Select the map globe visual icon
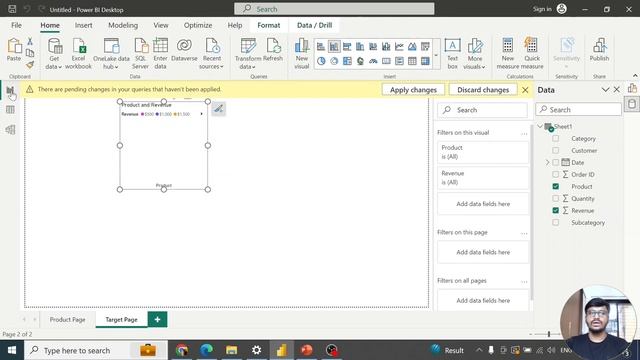 pyautogui.click(x=360, y=61)
